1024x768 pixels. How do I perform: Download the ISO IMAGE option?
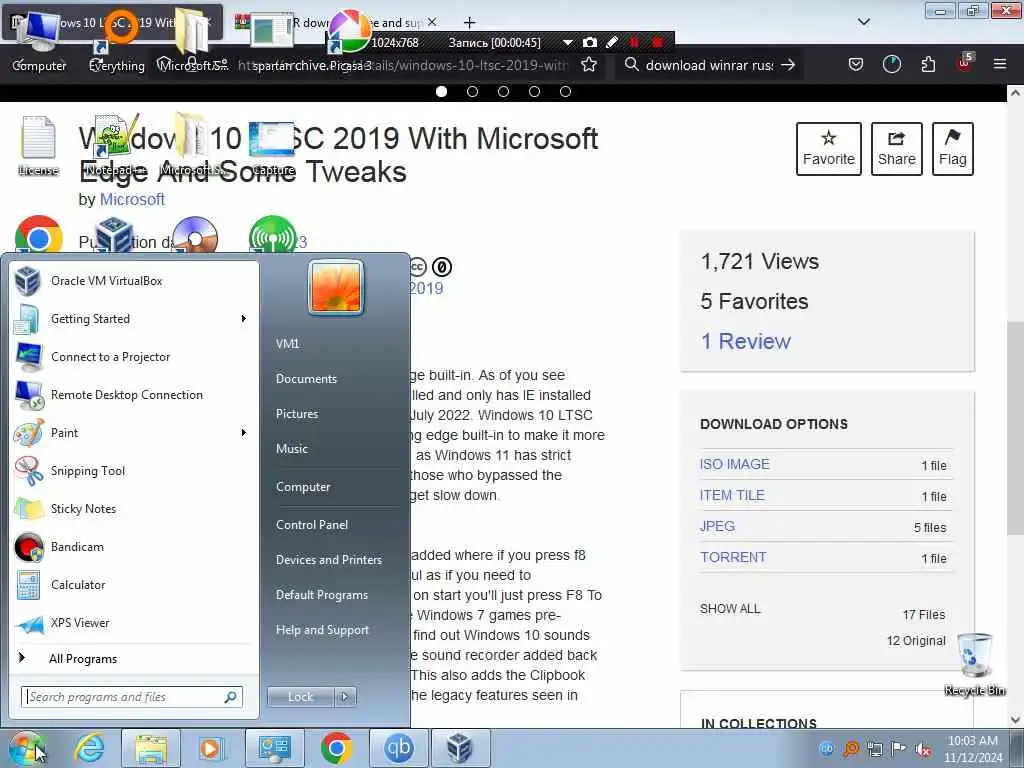coord(735,464)
